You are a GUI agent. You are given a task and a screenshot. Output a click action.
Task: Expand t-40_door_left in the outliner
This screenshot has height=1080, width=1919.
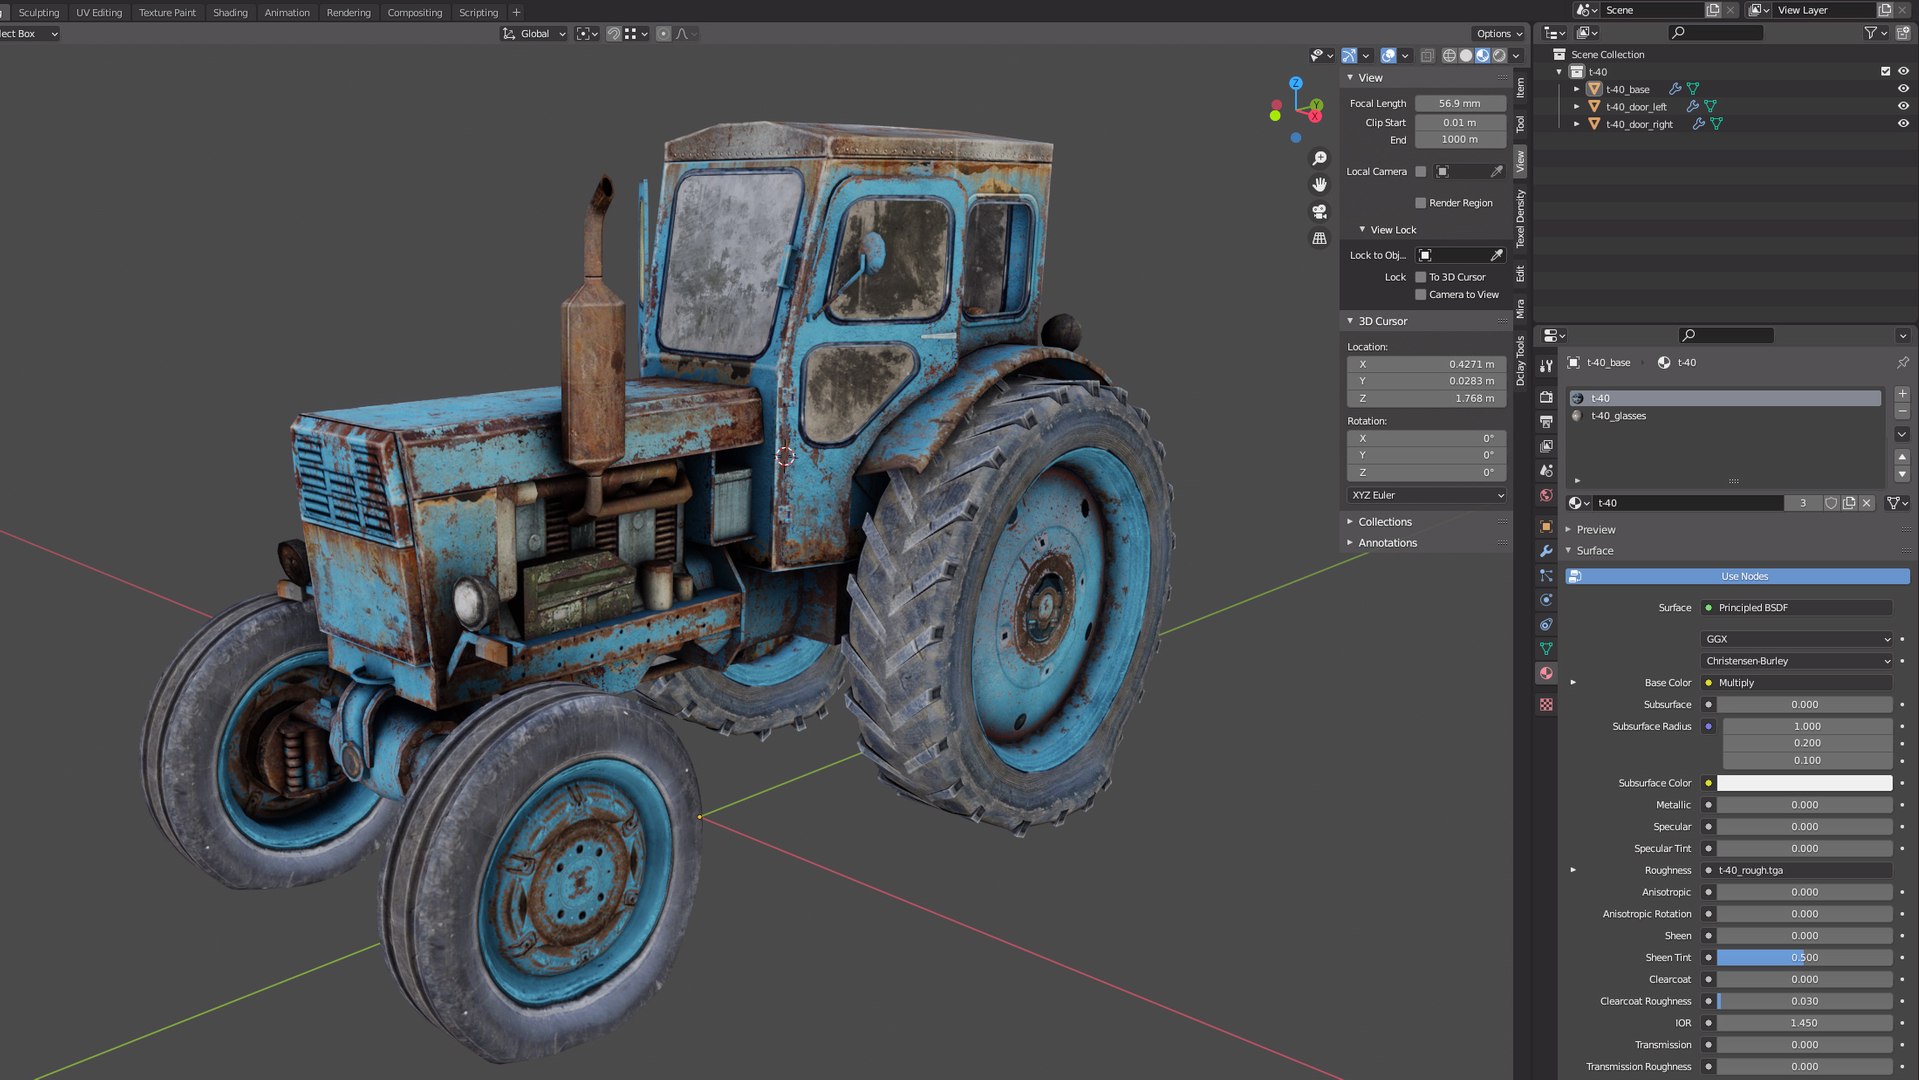[1577, 107]
